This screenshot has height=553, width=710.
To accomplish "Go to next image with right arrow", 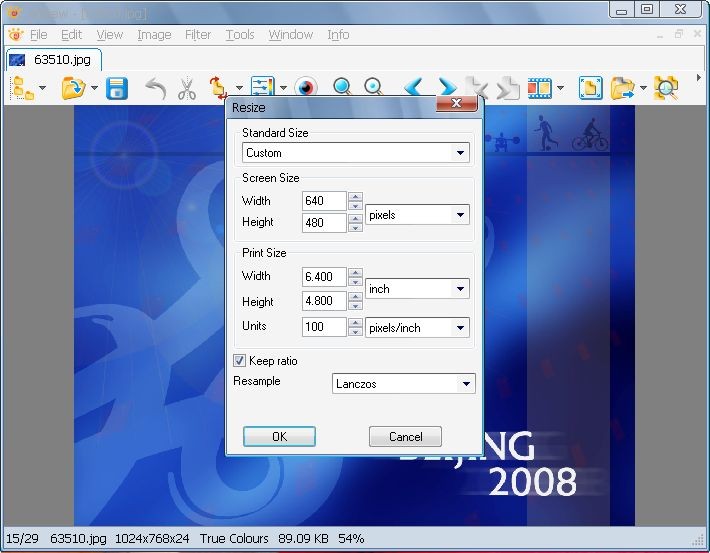I will (x=447, y=87).
